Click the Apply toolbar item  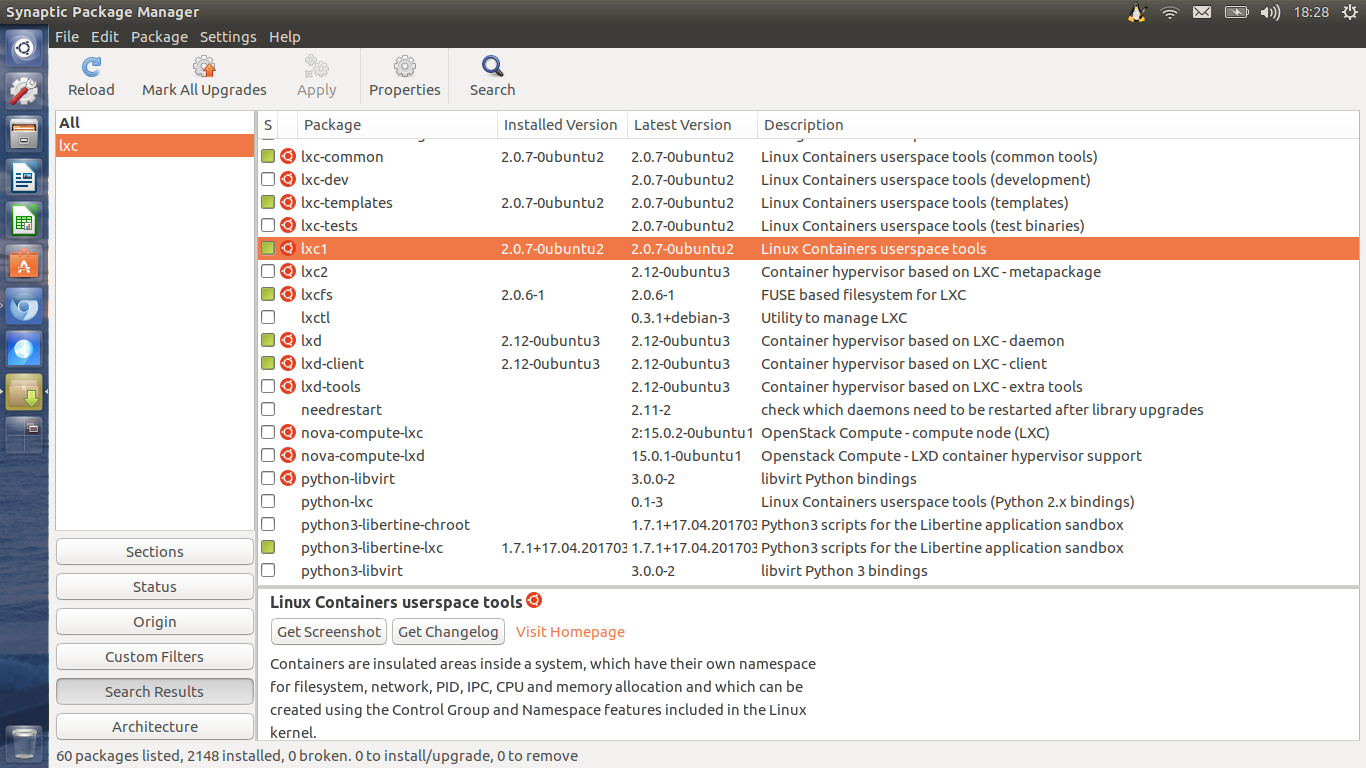click(316, 77)
